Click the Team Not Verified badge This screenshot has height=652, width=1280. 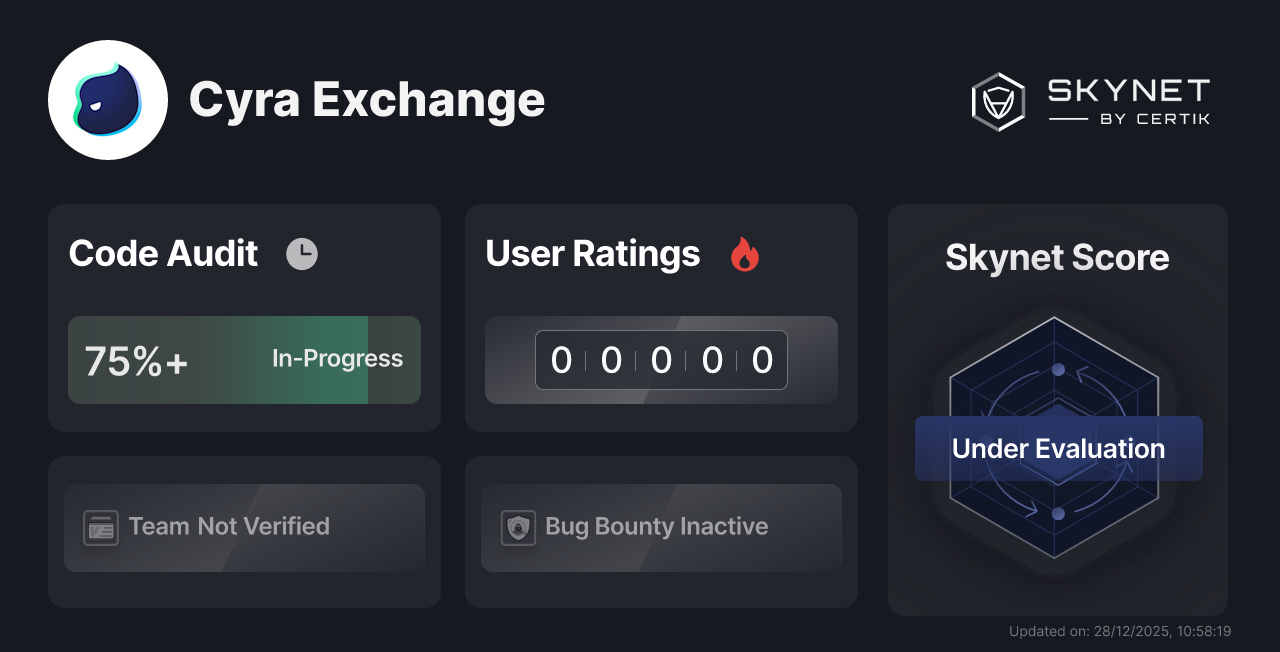coord(244,527)
